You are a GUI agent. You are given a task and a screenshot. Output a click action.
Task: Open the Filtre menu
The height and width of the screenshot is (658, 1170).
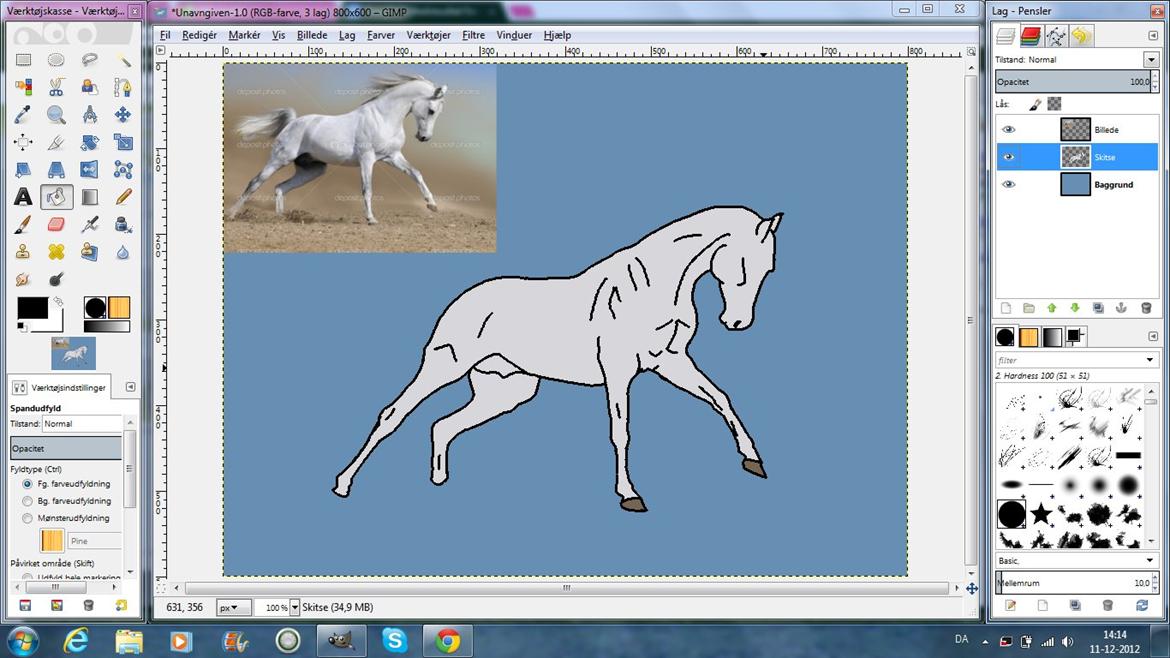(473, 35)
